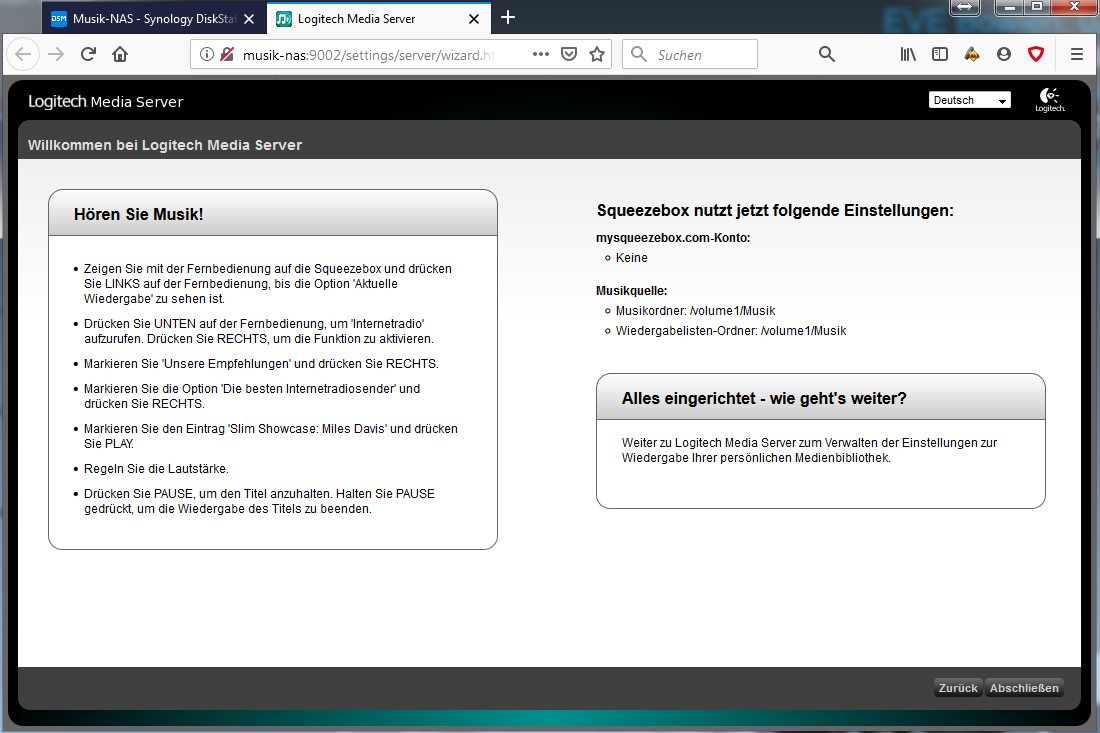Click the Abschließen button

pos(1024,688)
